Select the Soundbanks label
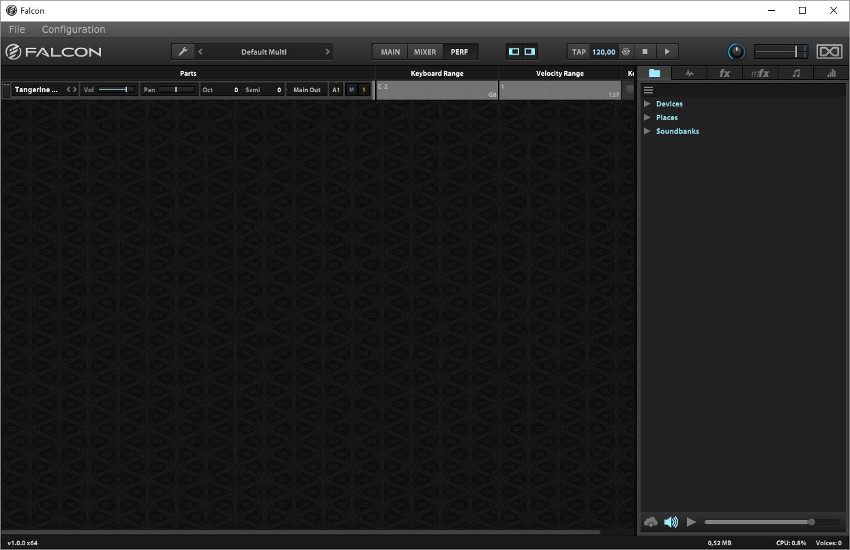The width and height of the screenshot is (850, 550). pos(677,131)
